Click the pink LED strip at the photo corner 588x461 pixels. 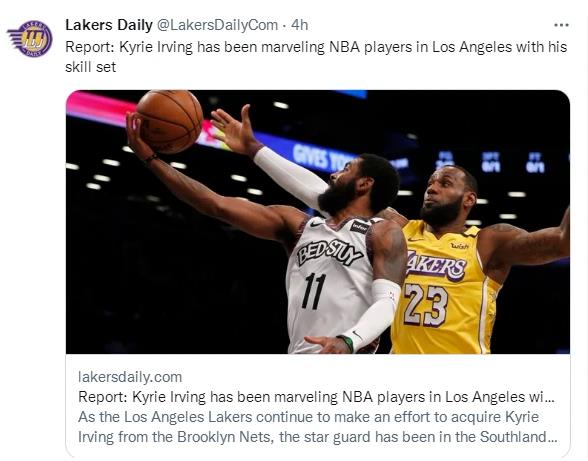point(101,108)
